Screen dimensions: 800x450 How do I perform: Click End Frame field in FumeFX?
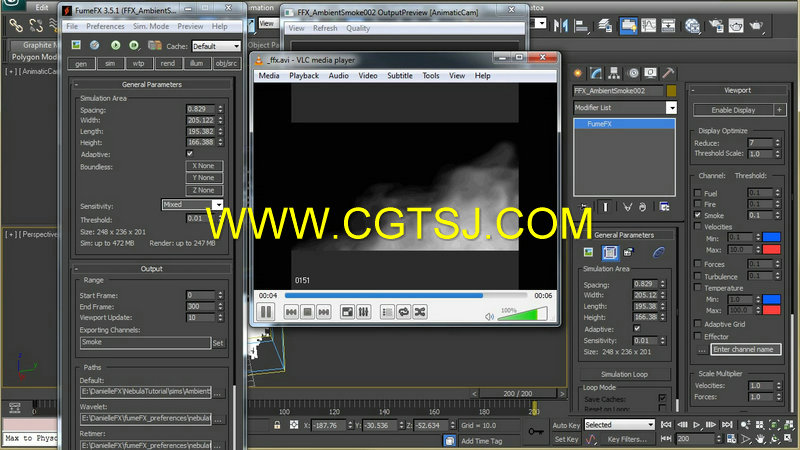tap(201, 306)
